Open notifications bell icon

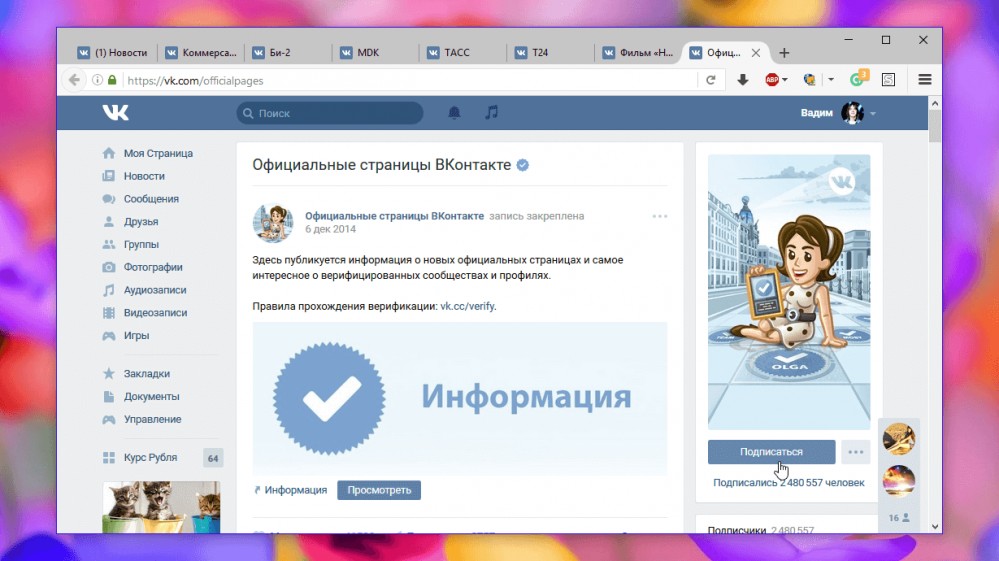[454, 113]
